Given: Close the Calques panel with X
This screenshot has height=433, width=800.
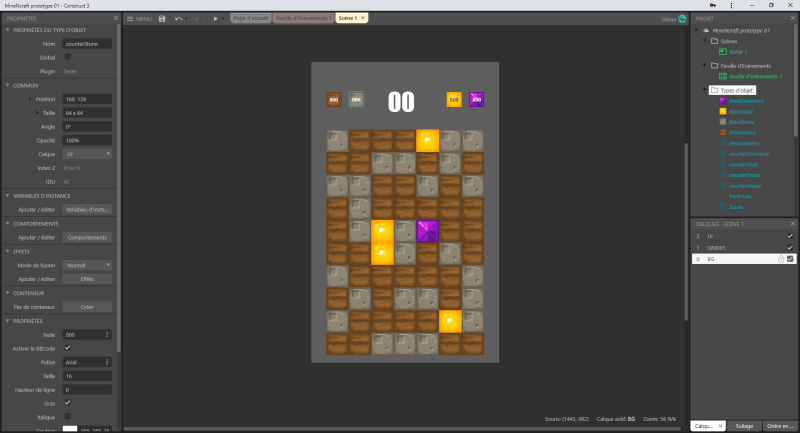Looking at the screenshot, I should [792, 224].
